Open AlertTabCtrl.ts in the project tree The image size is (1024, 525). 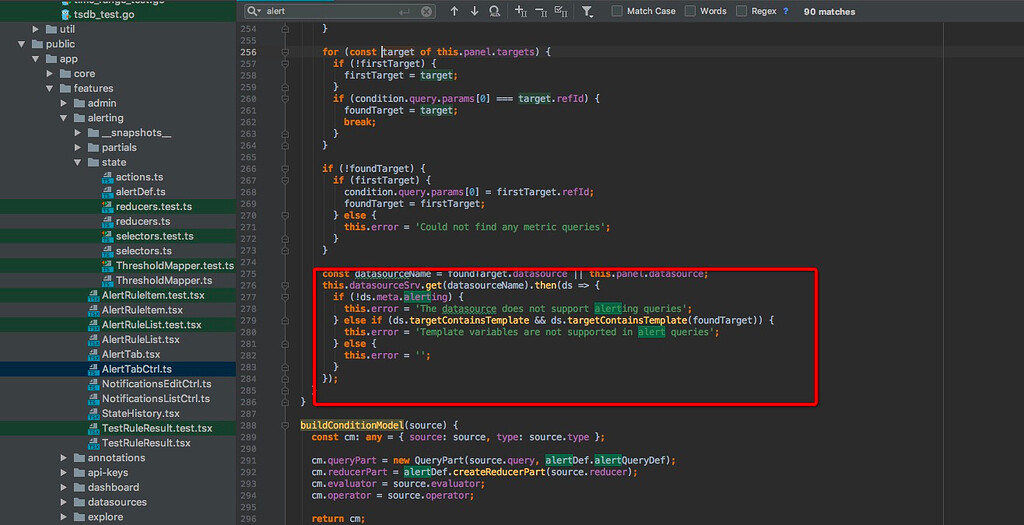(136, 369)
